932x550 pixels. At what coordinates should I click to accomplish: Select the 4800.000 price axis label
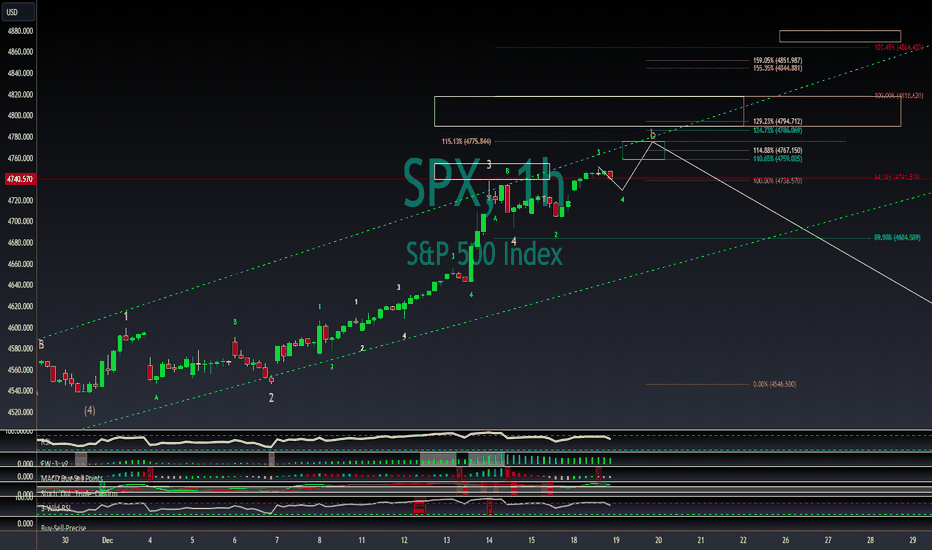click(x=20, y=115)
